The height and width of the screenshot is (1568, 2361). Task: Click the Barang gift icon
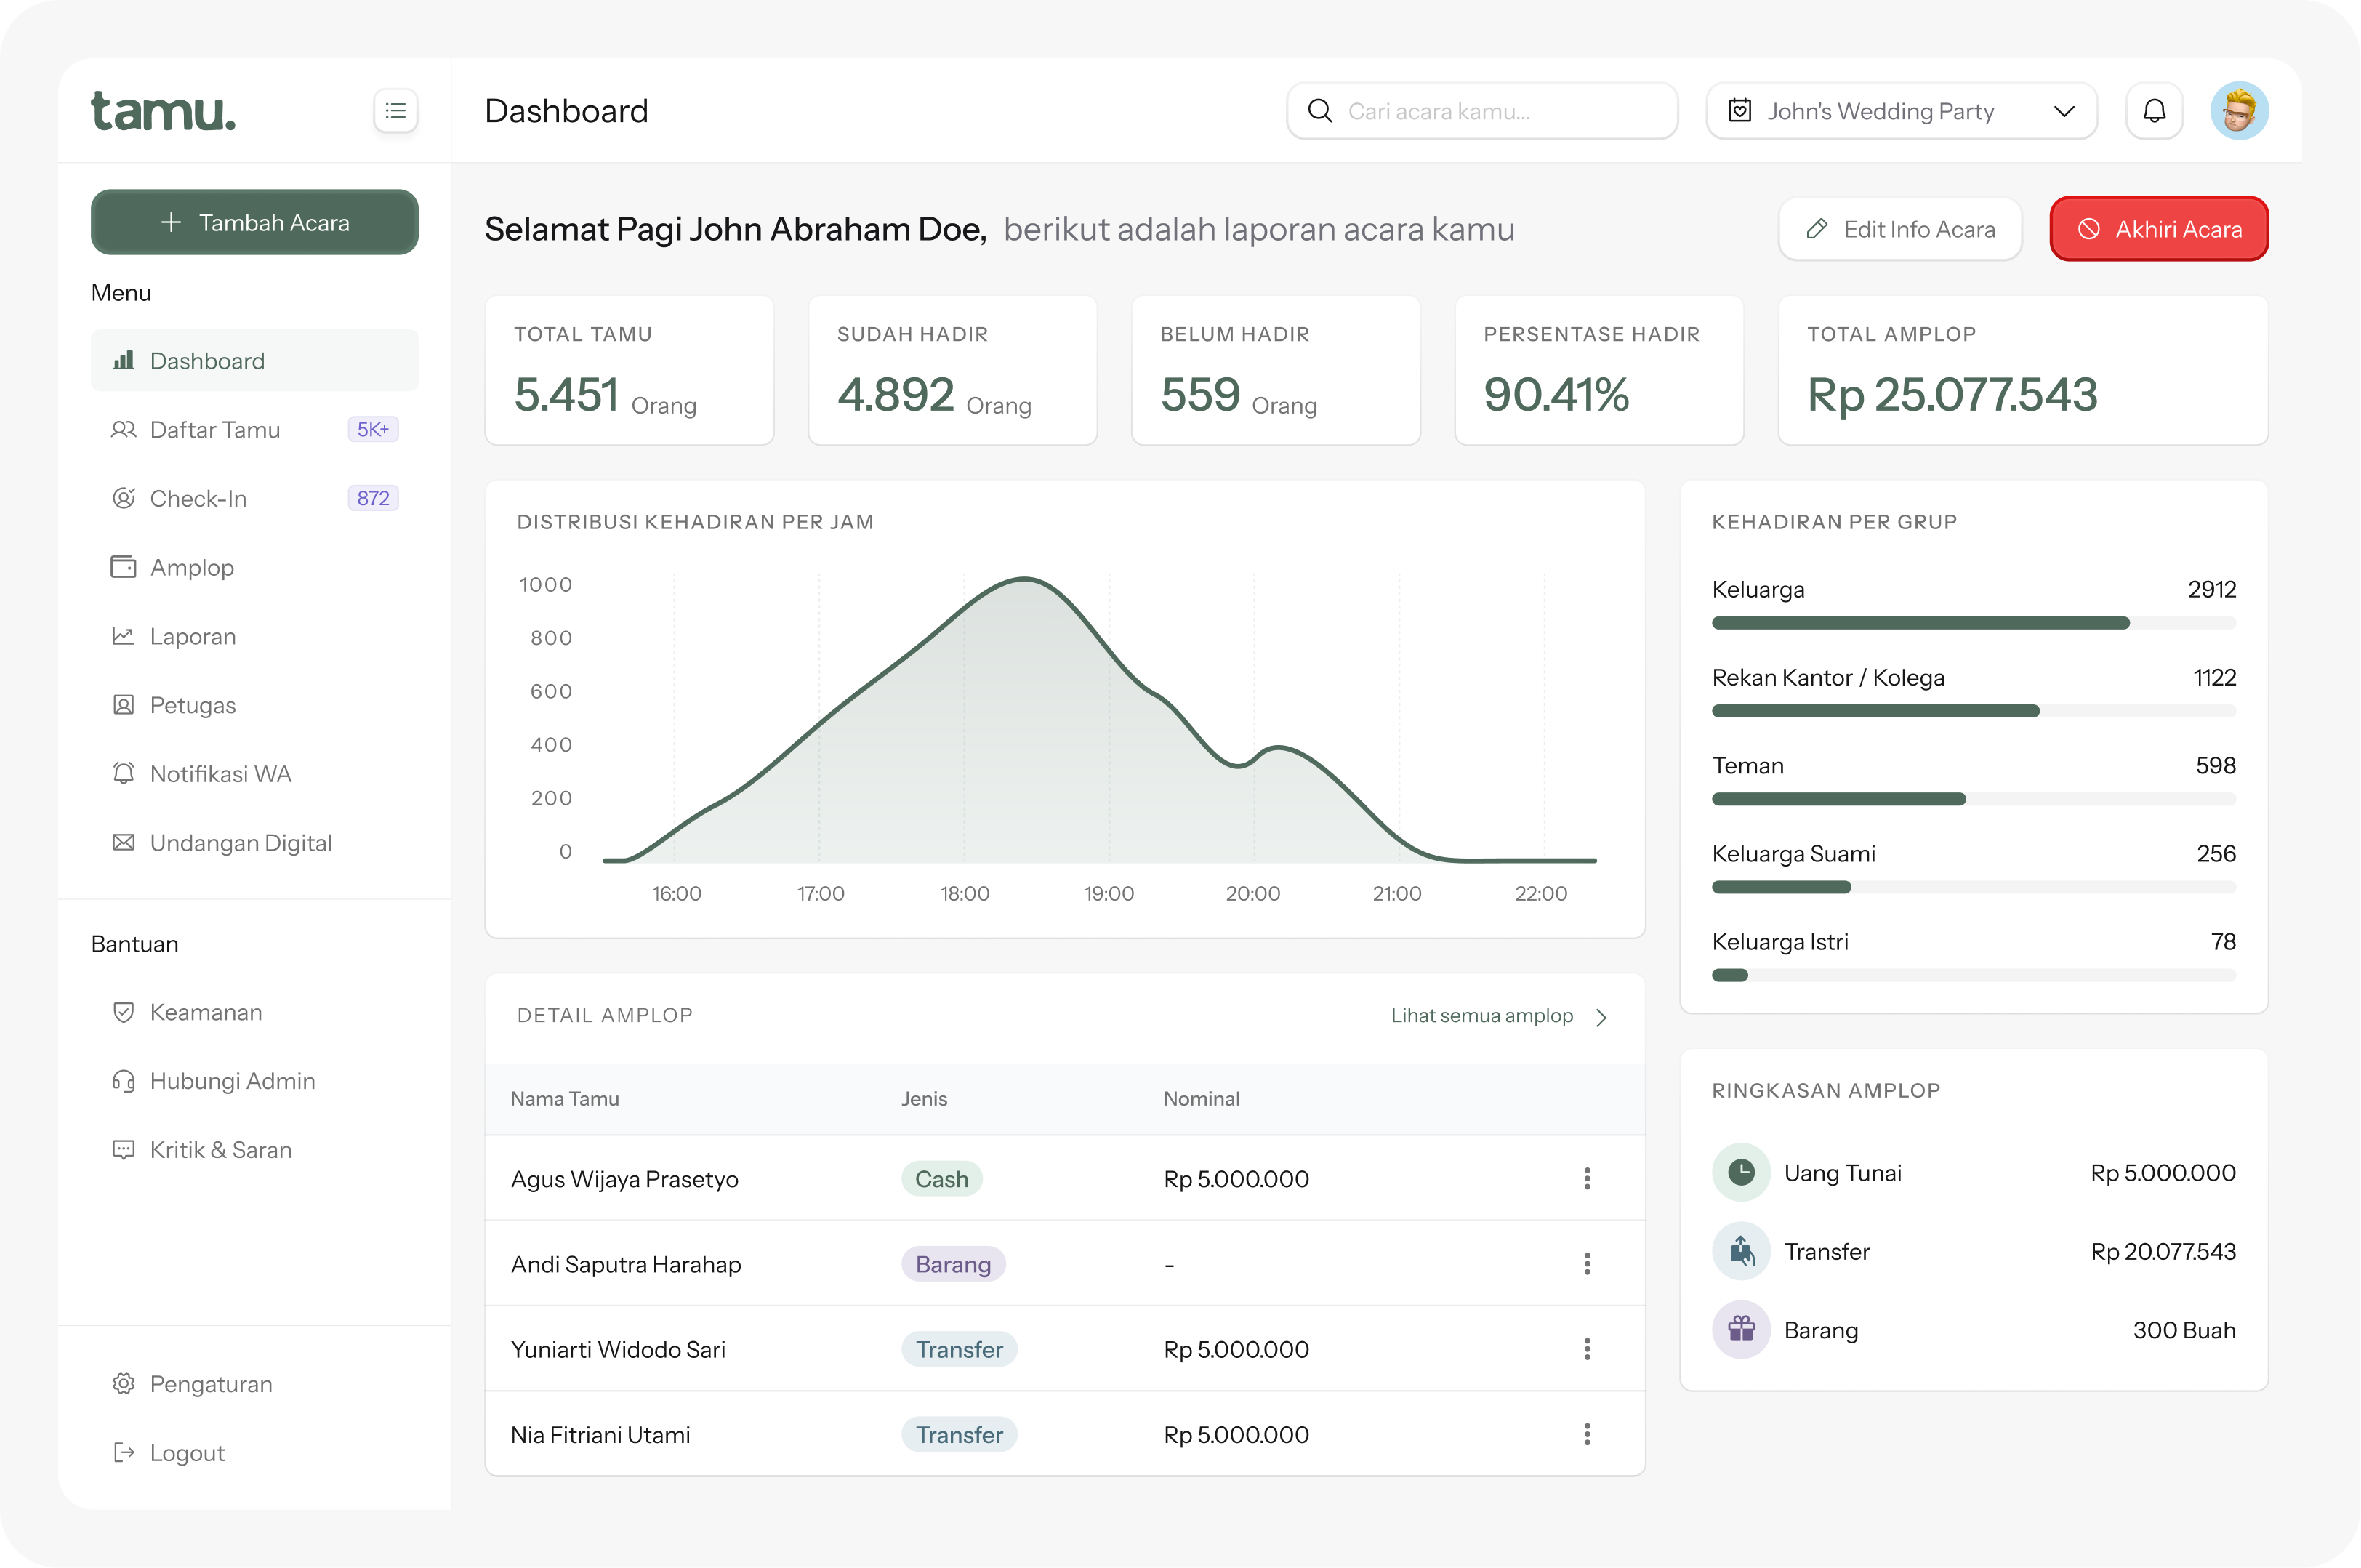[1741, 1329]
